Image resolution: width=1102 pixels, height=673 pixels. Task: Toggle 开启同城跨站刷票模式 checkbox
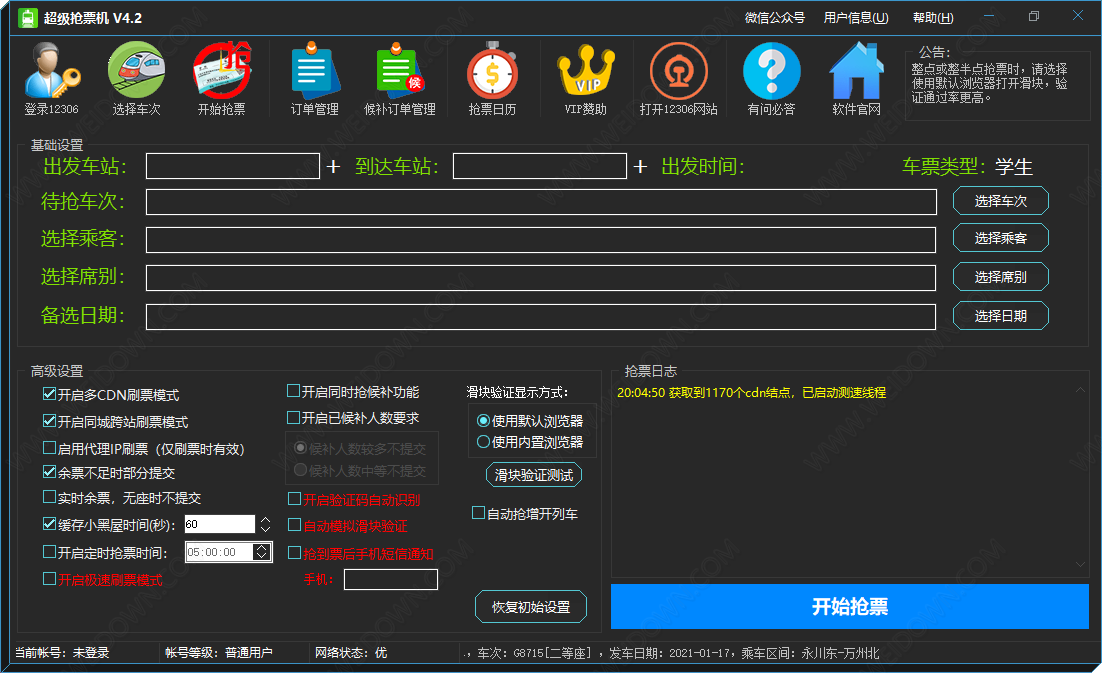click(49, 421)
